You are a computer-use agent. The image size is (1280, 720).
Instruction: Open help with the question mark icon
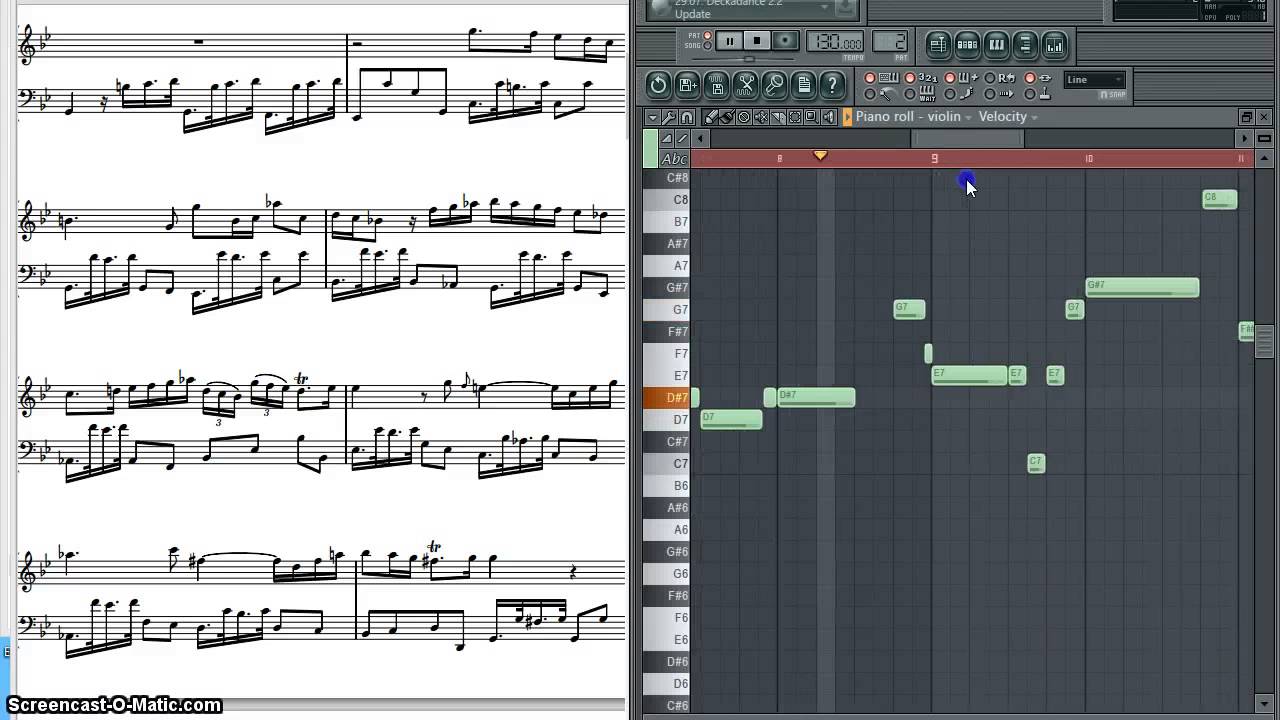(x=832, y=85)
